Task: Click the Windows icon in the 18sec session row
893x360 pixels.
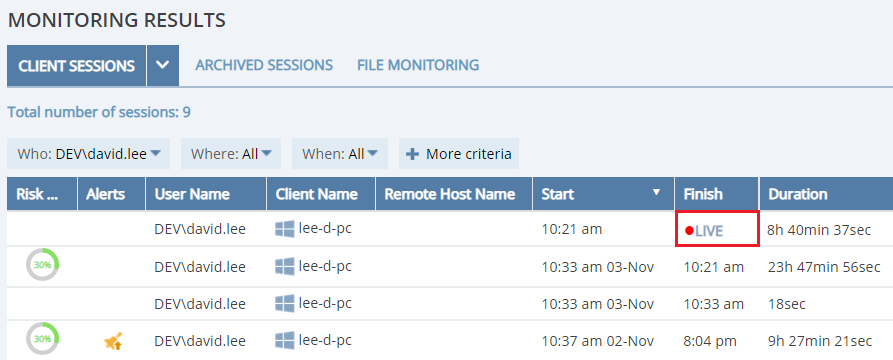Action: coord(285,304)
